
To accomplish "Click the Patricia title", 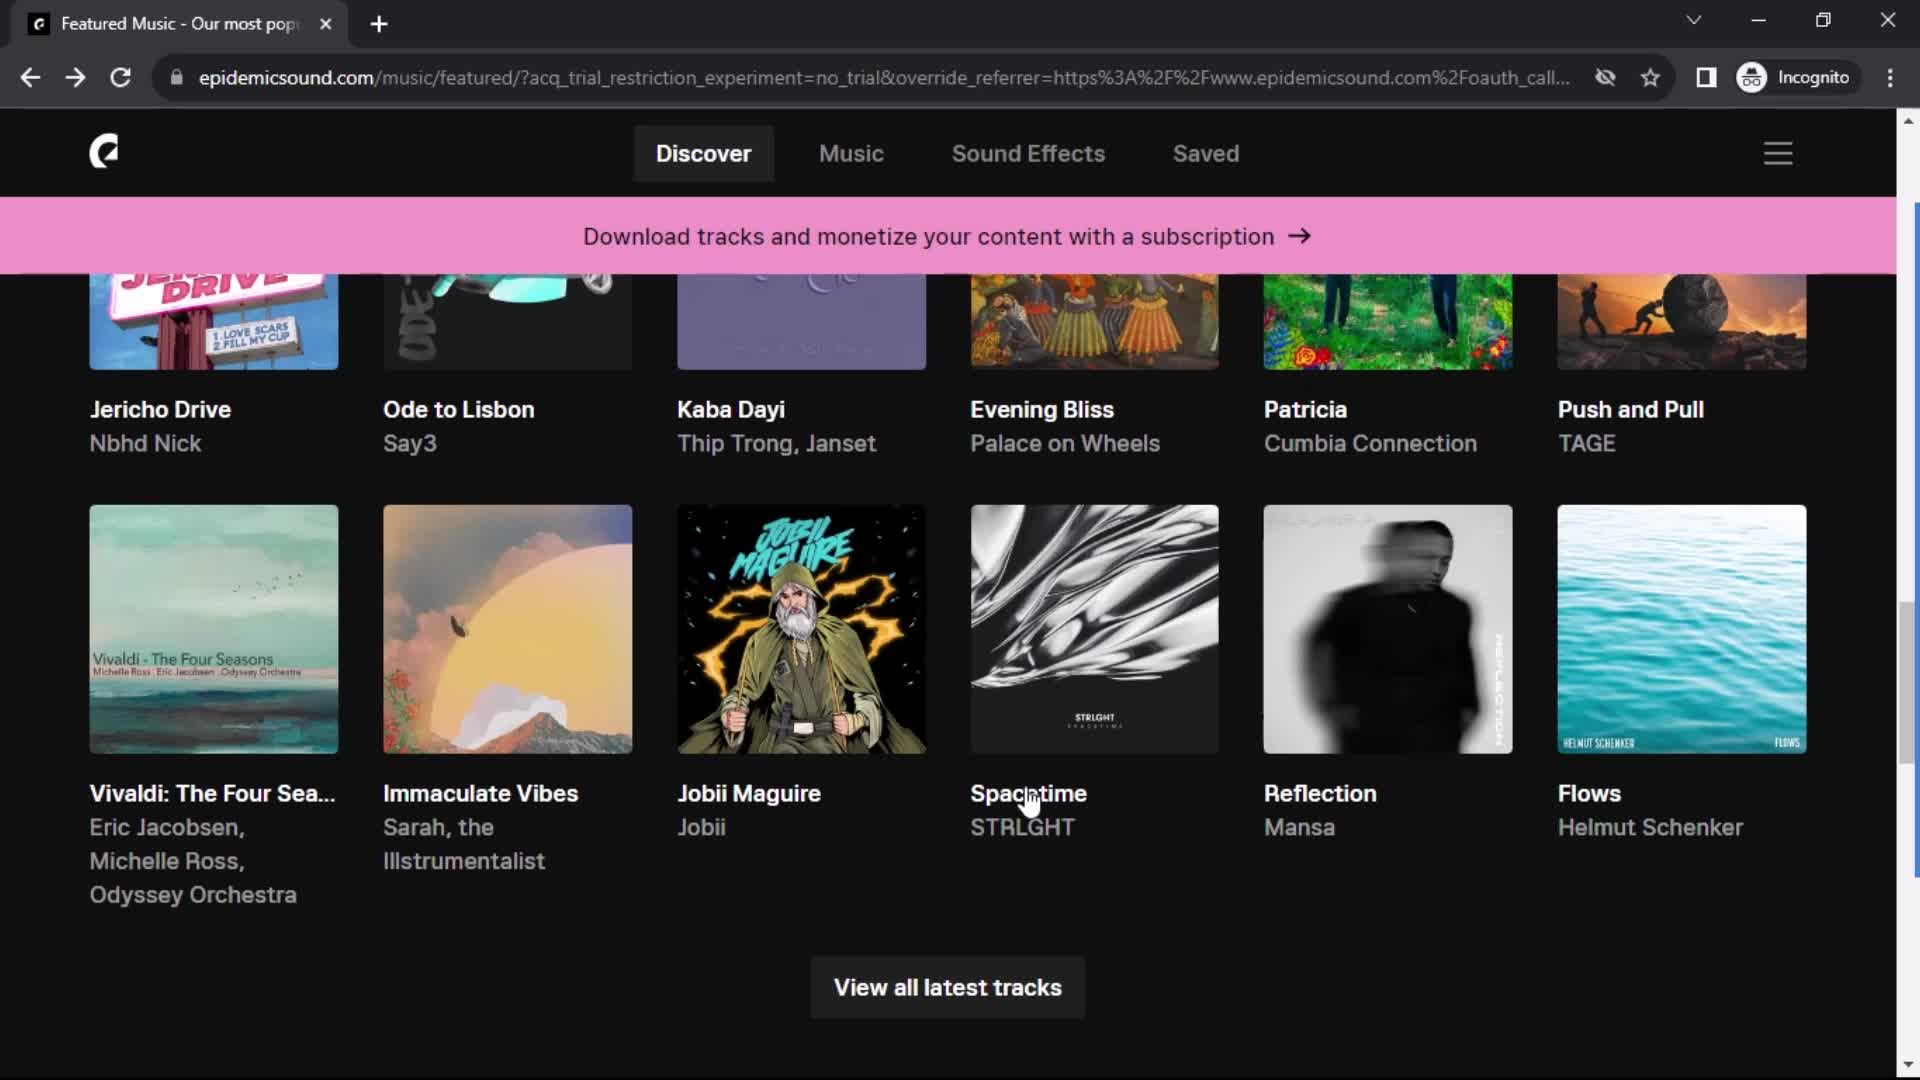I will [x=1305, y=410].
